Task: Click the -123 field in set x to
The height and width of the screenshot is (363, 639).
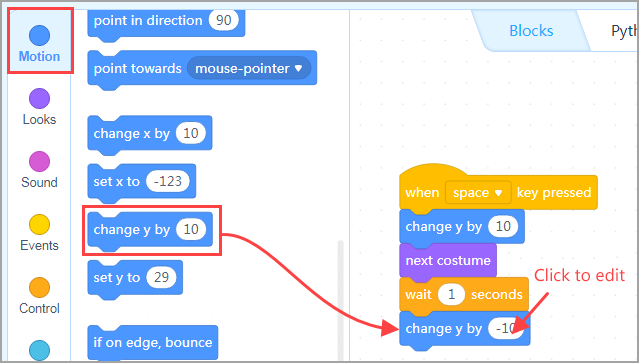Action: 168,181
